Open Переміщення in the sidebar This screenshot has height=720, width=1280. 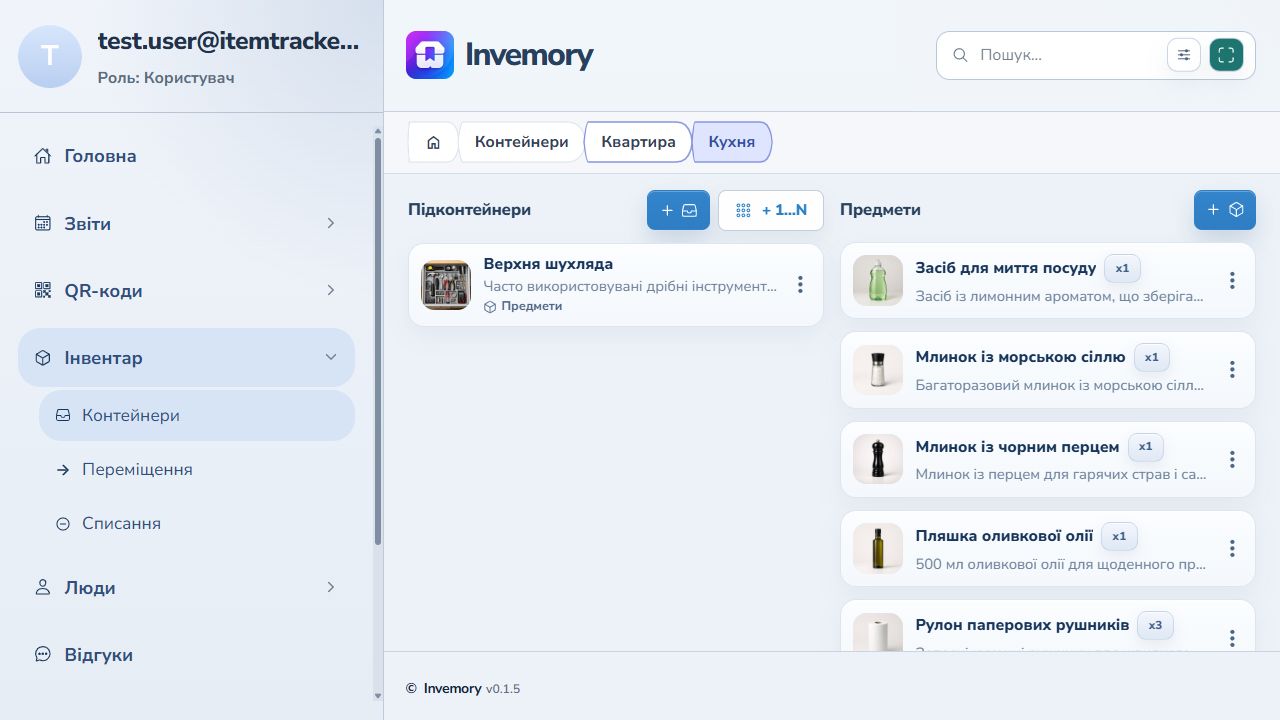(x=197, y=469)
